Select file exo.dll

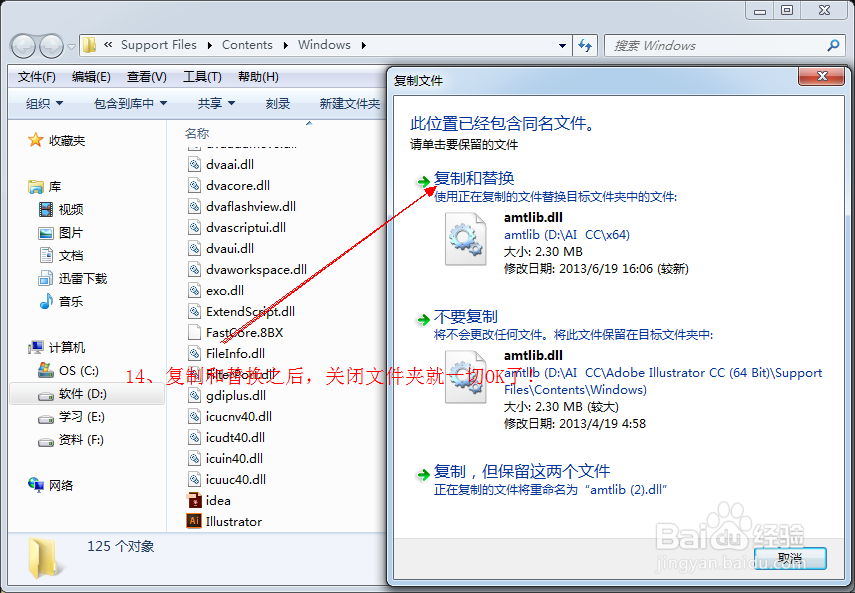point(216,291)
